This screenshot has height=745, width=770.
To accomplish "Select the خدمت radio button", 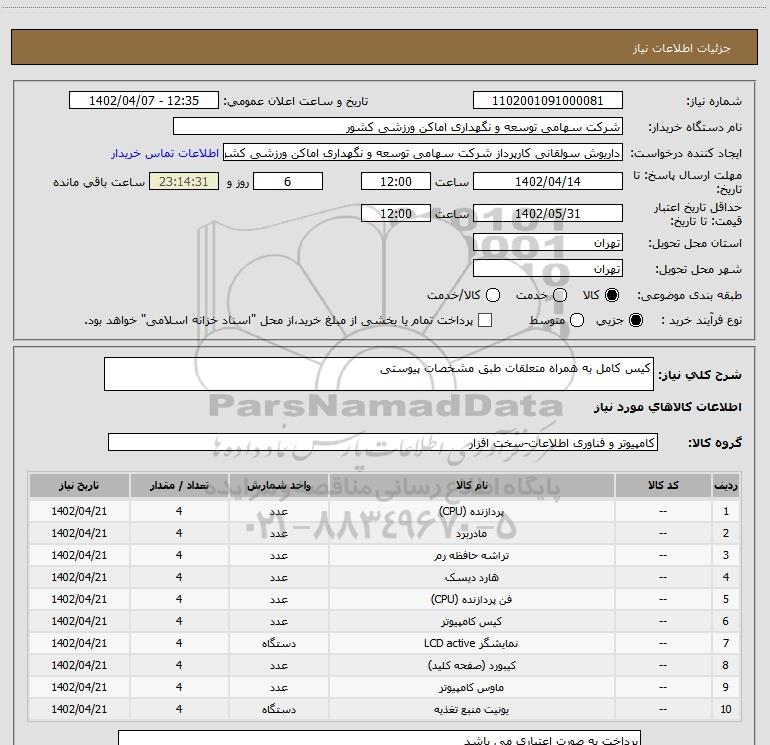I will pyautogui.click(x=560, y=295).
